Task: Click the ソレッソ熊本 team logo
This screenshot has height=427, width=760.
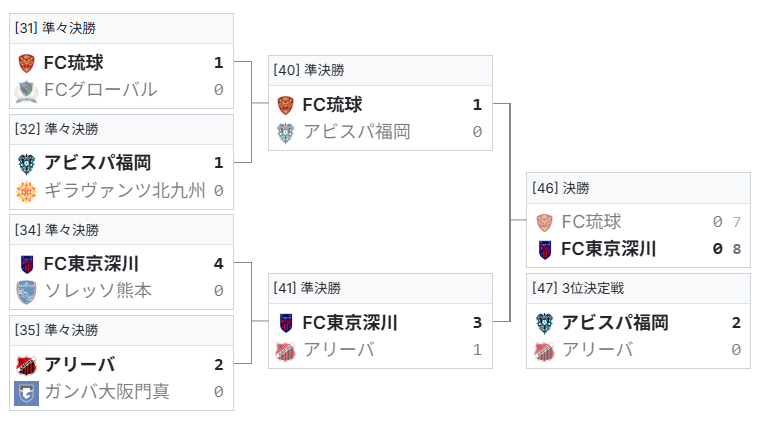Action: coord(26,291)
